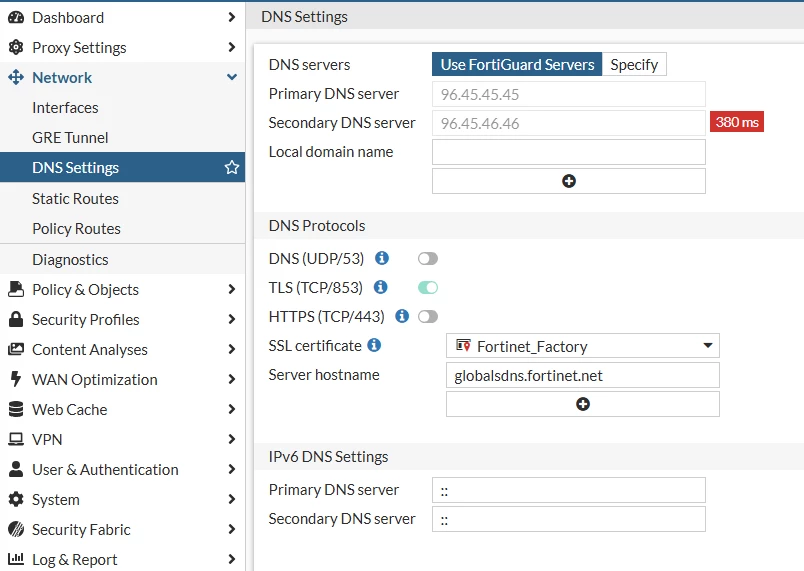Expand Security Profiles chevron

coord(232,319)
